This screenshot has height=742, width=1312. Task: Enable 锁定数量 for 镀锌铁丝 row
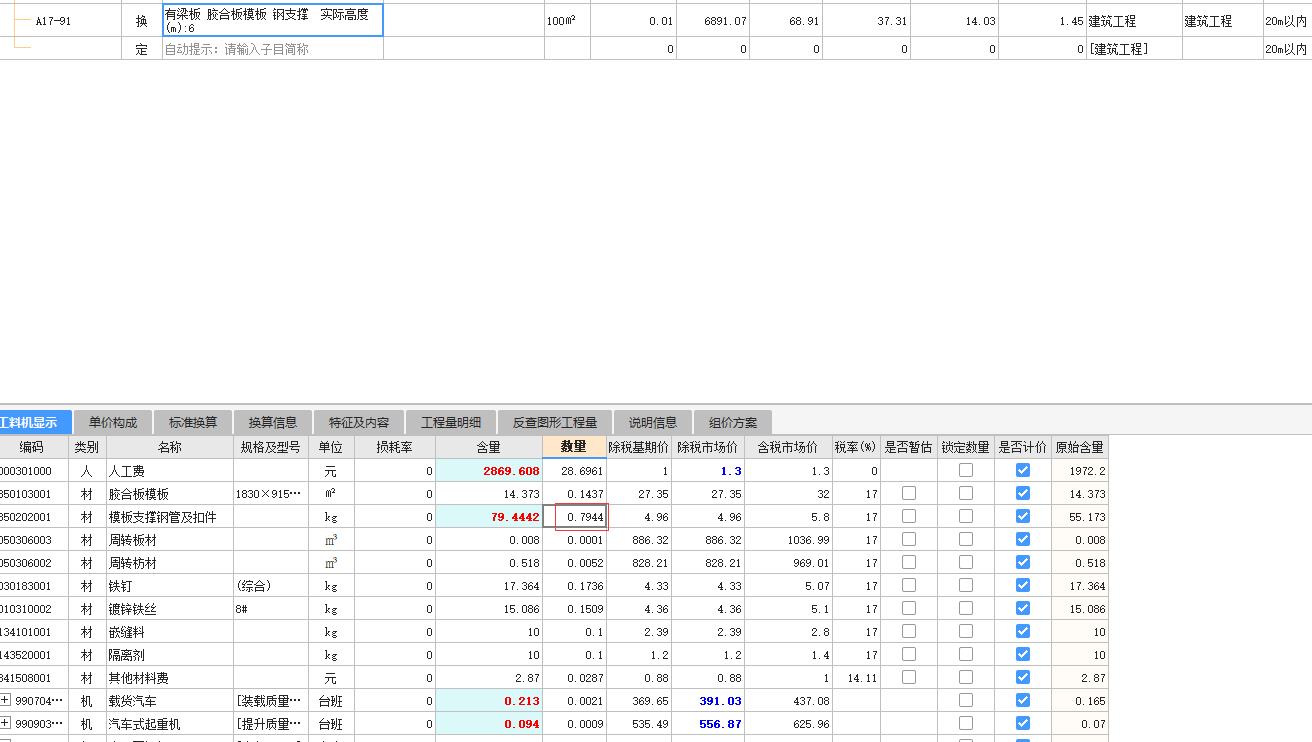[966, 608]
